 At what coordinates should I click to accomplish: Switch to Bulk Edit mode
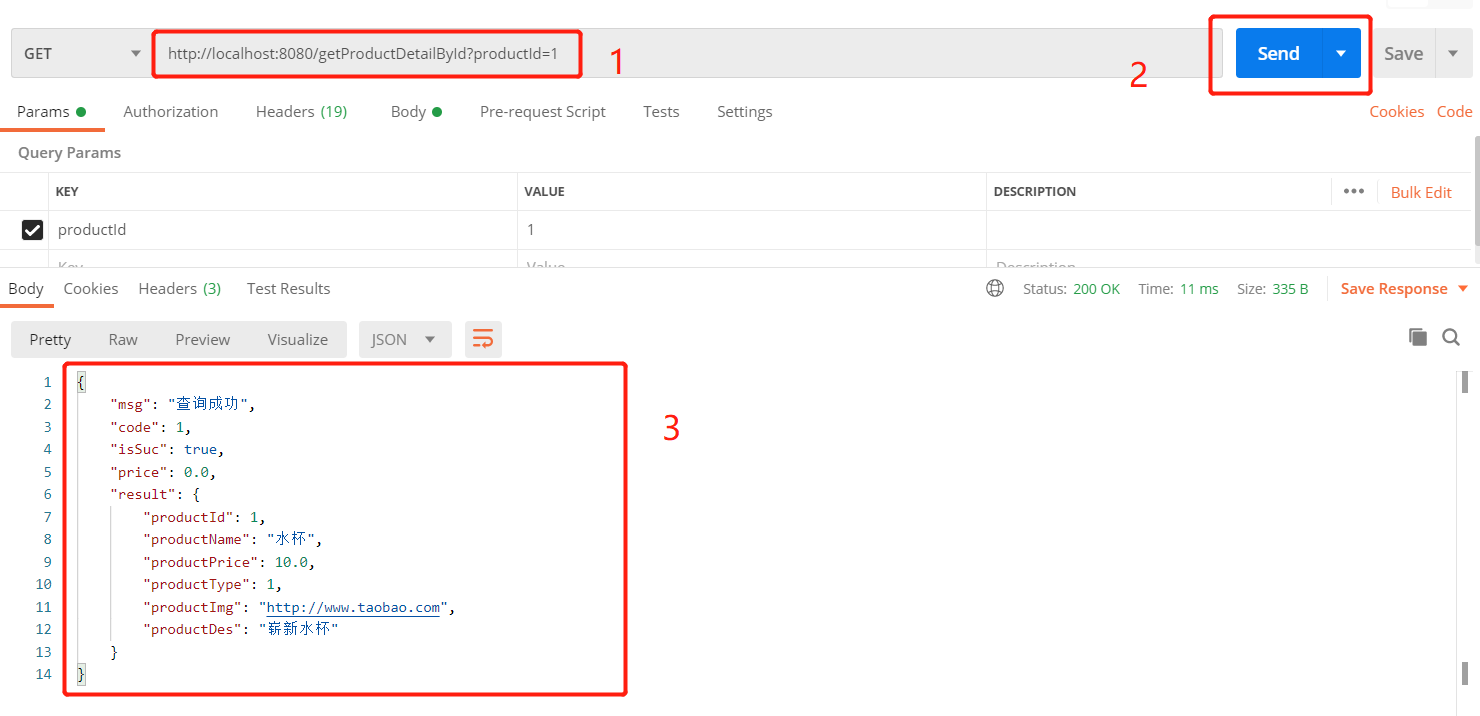coord(1421,192)
